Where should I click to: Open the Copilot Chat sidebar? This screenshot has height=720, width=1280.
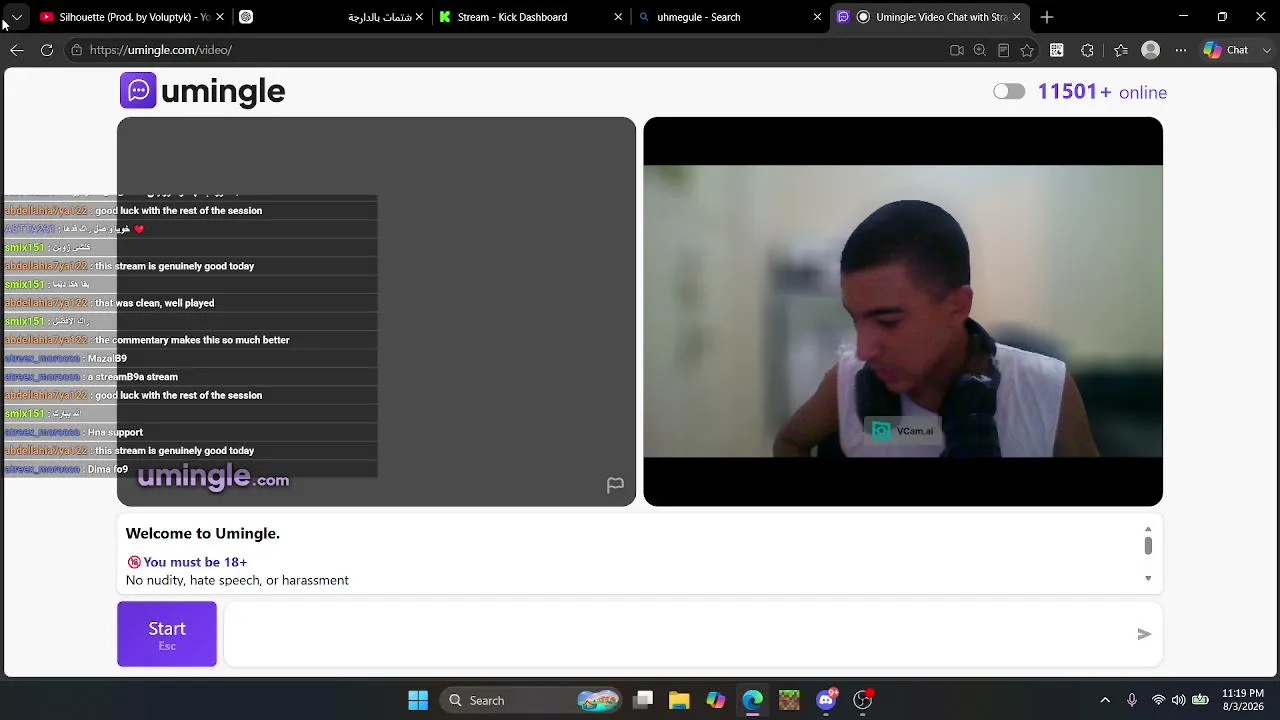pos(1226,50)
